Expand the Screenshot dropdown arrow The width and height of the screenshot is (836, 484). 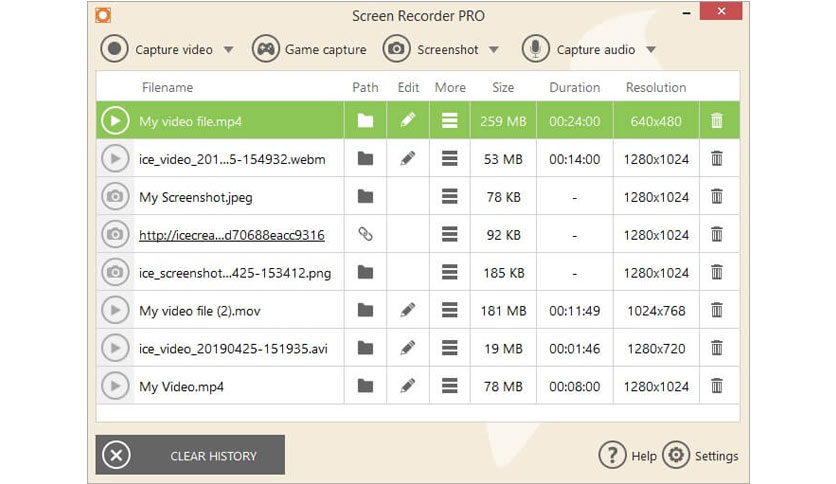coord(494,50)
